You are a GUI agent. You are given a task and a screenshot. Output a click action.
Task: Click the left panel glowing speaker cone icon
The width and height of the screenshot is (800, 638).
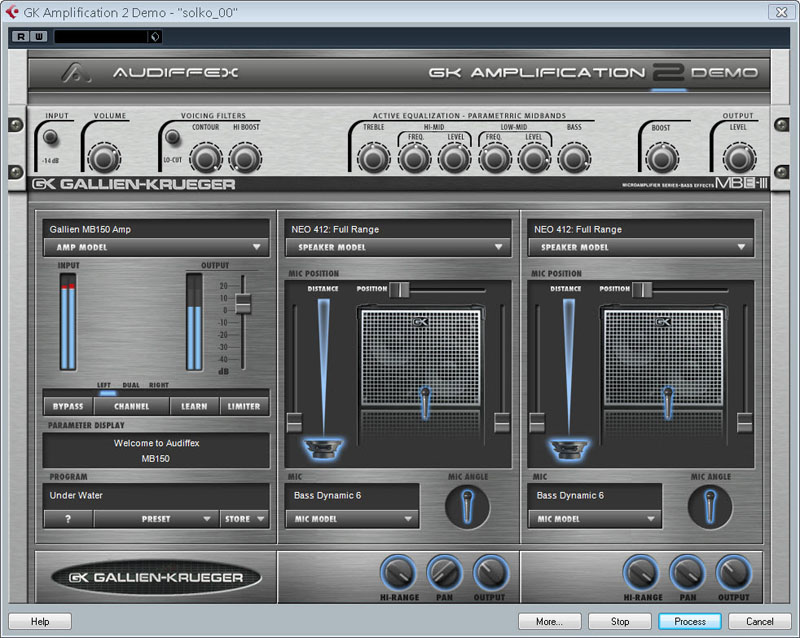[x=323, y=448]
